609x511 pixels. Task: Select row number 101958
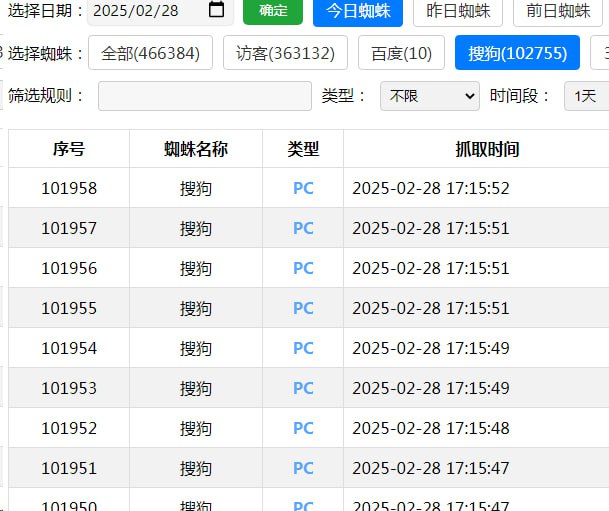(69, 188)
